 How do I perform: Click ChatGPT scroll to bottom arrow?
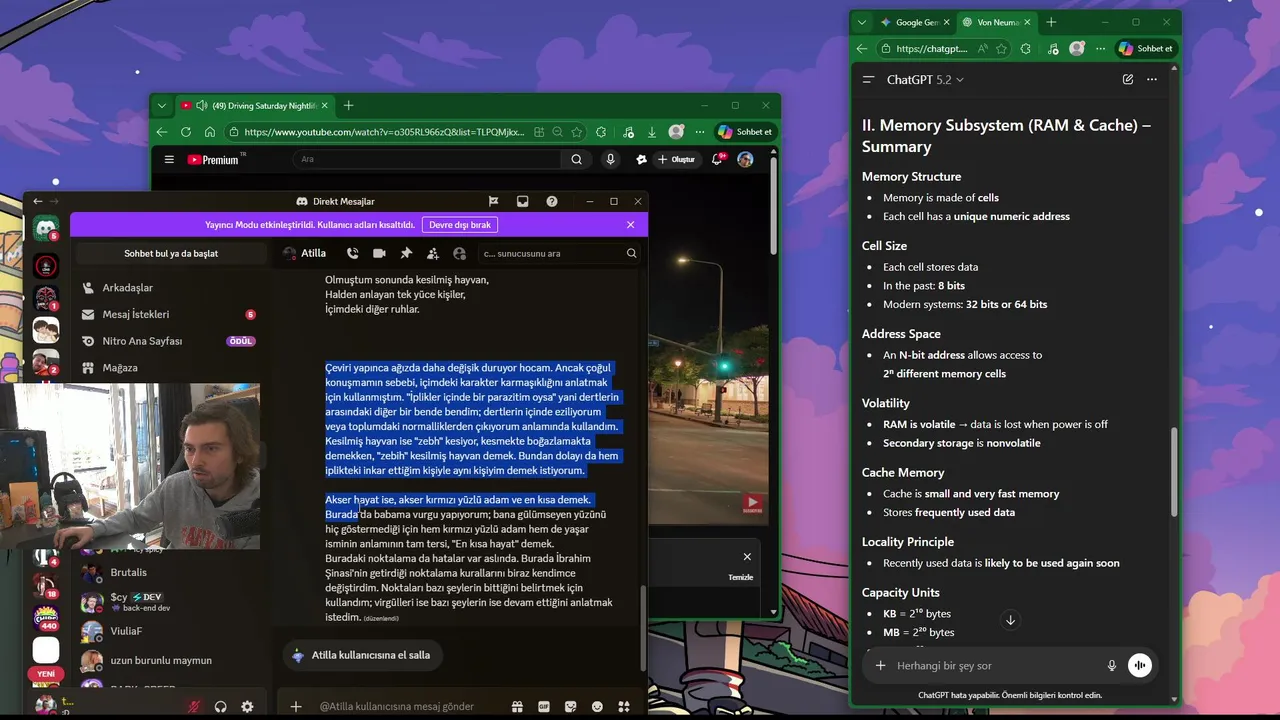(x=1010, y=620)
